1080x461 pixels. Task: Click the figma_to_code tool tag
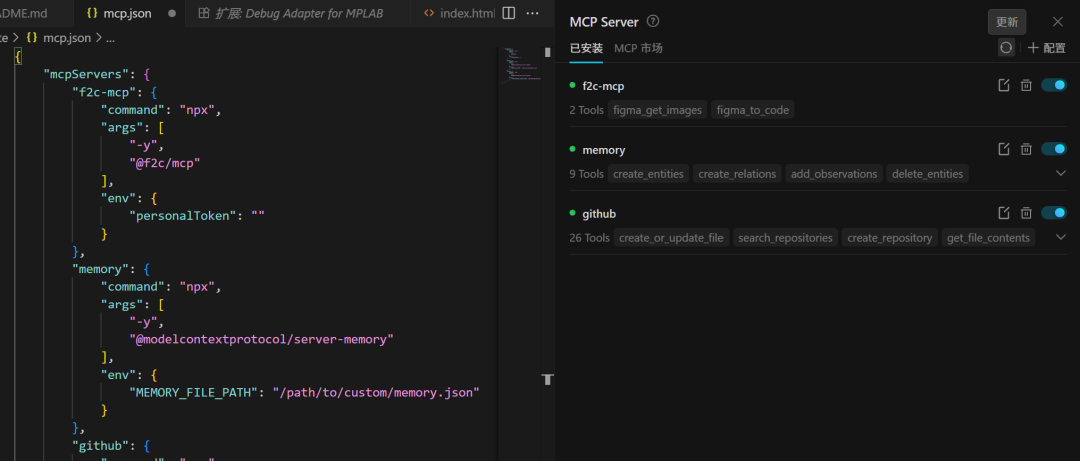(x=753, y=110)
